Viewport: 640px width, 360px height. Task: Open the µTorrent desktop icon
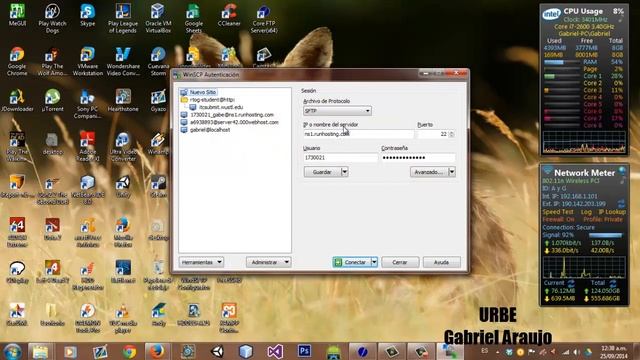52,100
